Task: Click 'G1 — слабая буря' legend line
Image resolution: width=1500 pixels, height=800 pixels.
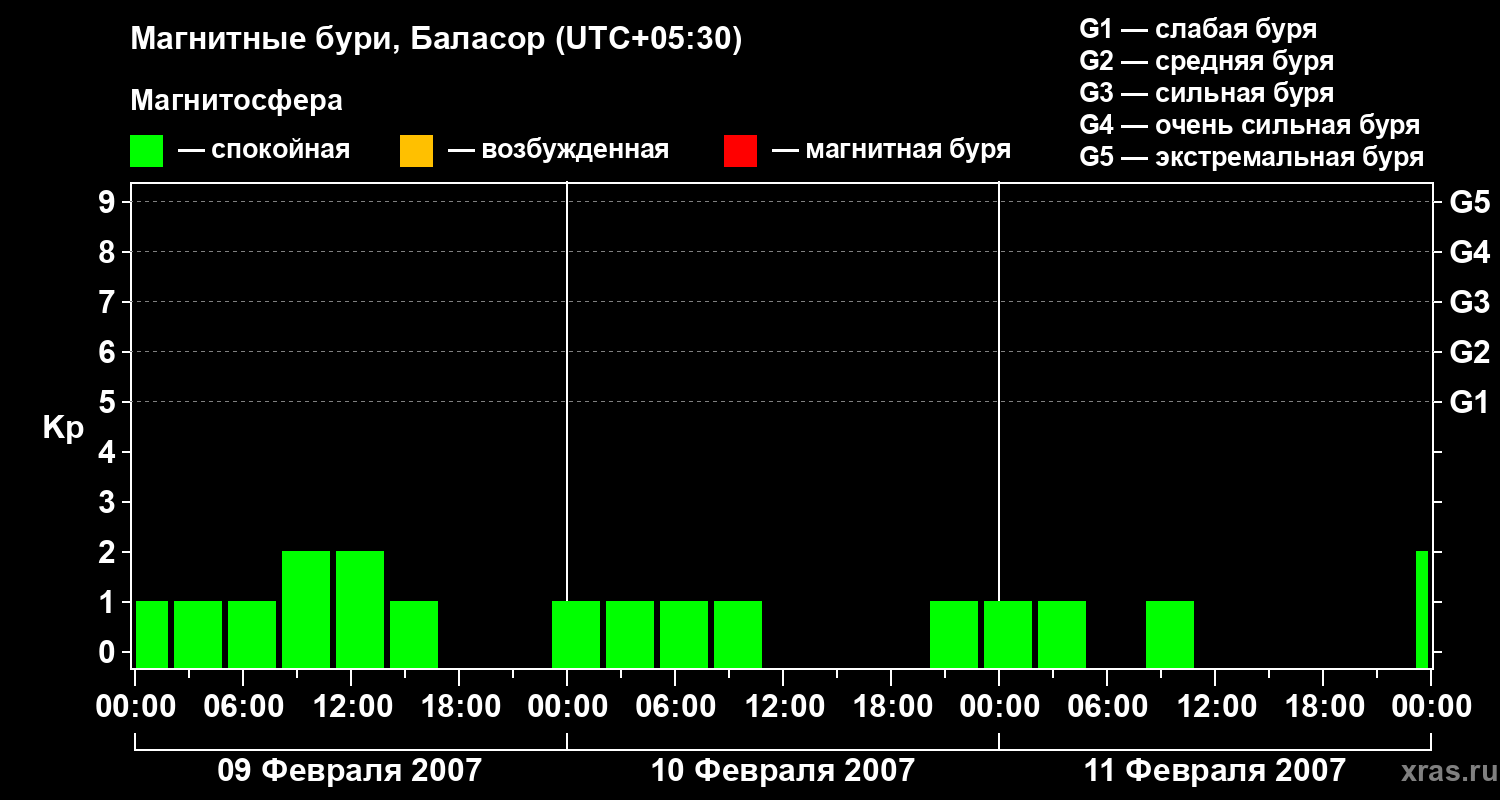Action: click(1198, 29)
